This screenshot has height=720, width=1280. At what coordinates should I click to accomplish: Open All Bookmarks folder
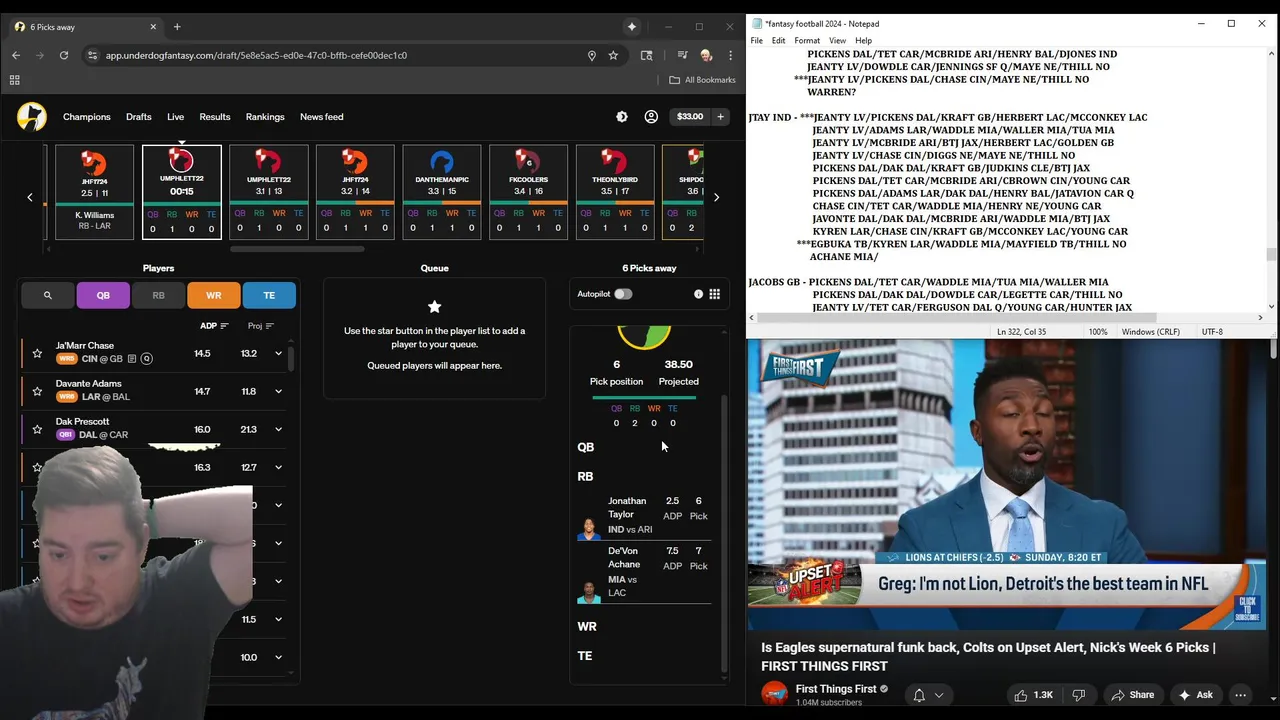[702, 80]
